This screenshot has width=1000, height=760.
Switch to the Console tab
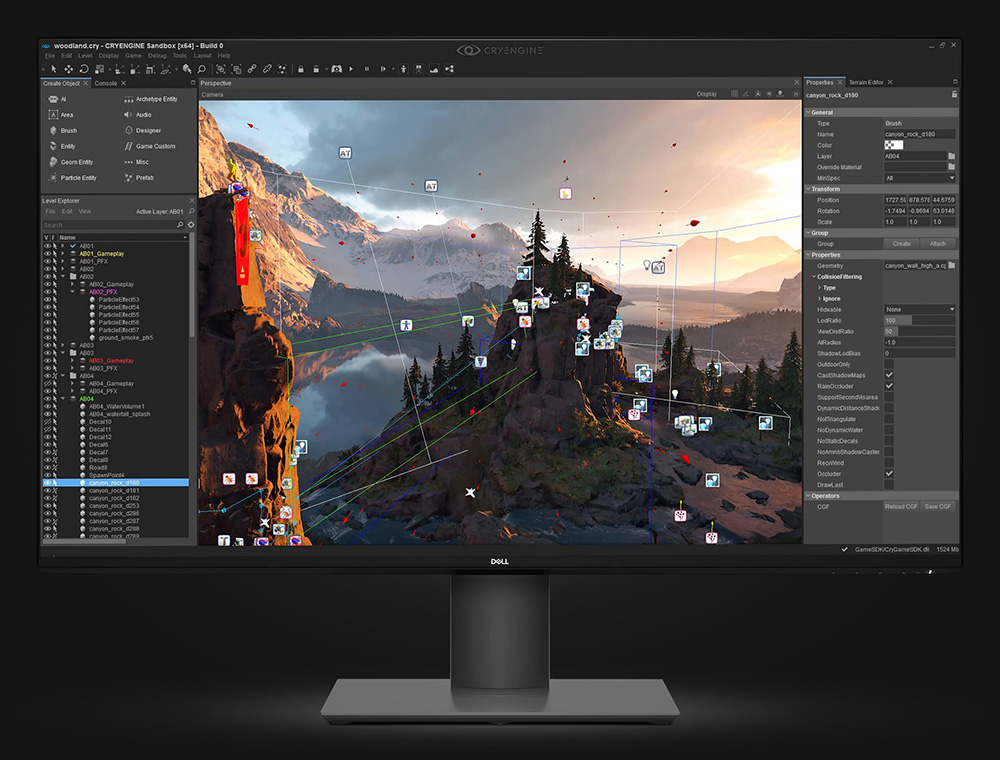pos(106,84)
